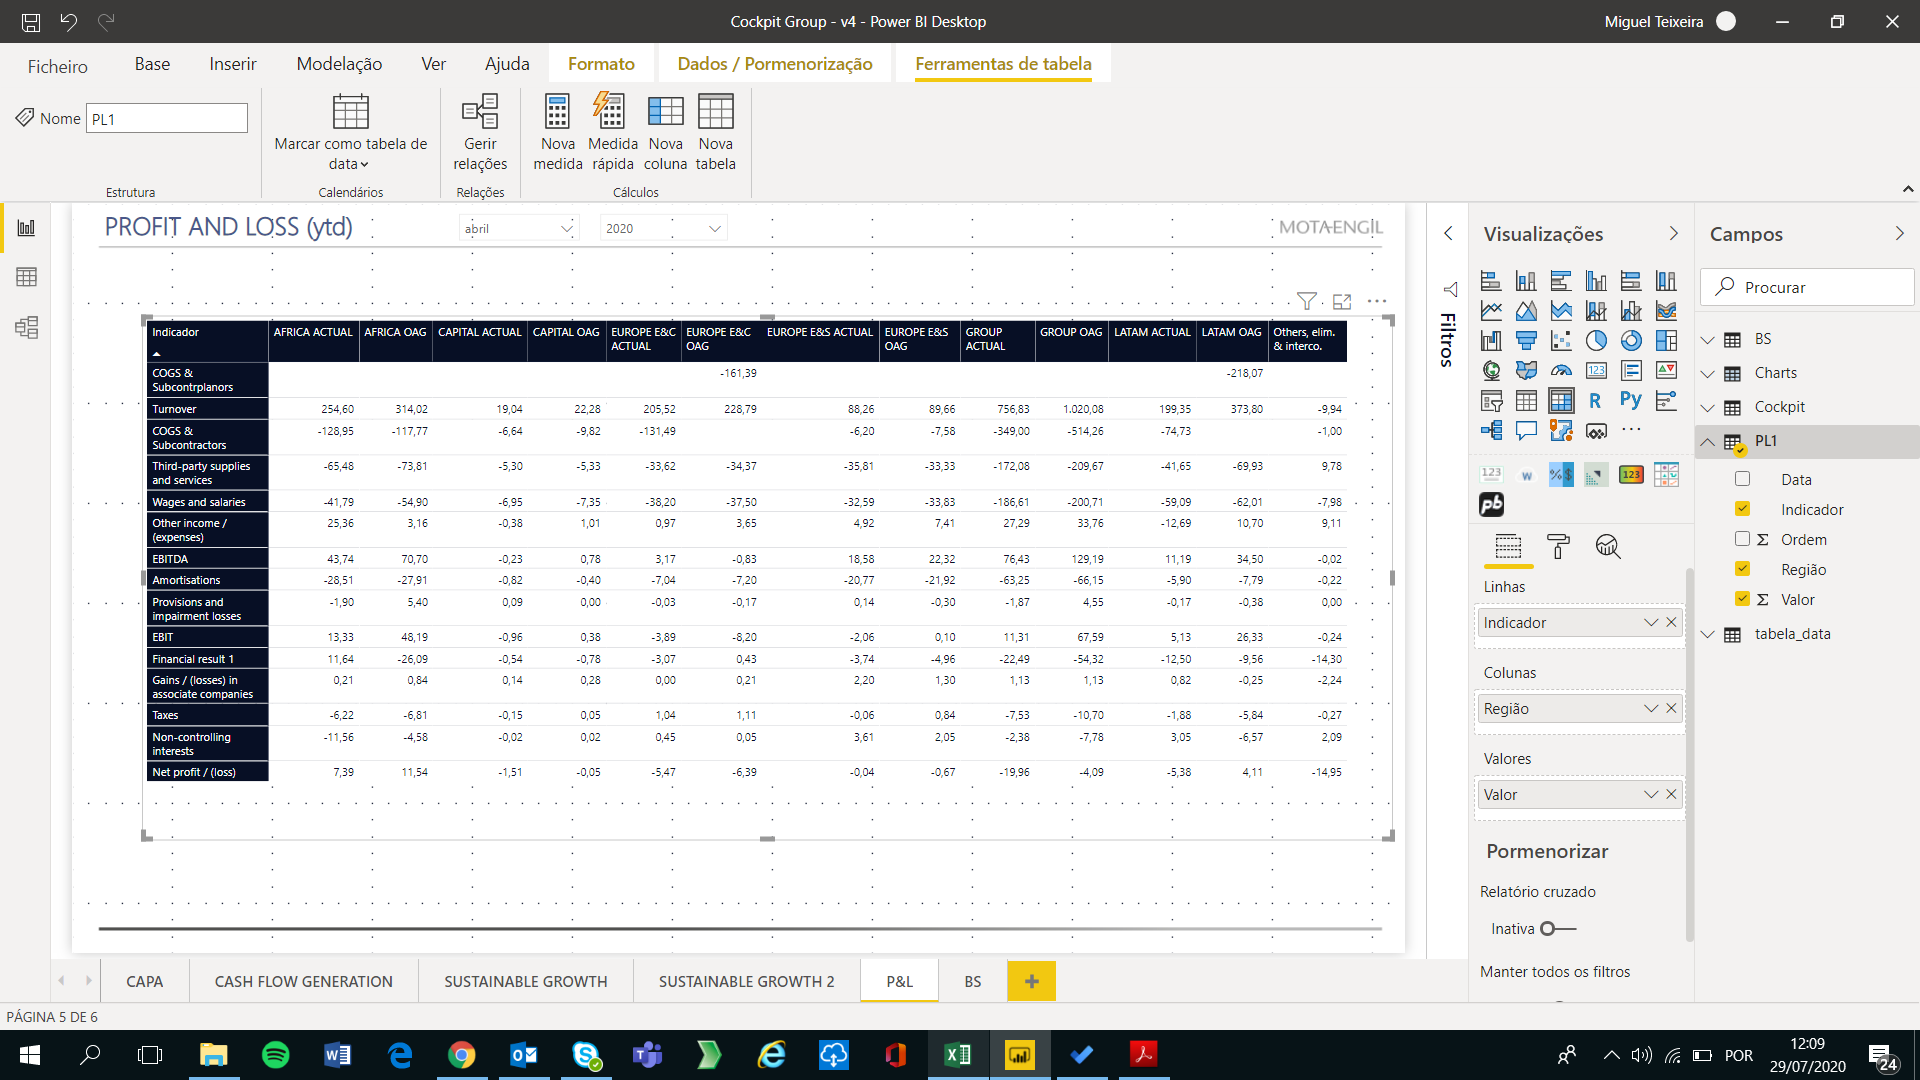
Task: Choose the area chart visualization
Action: [1526, 311]
